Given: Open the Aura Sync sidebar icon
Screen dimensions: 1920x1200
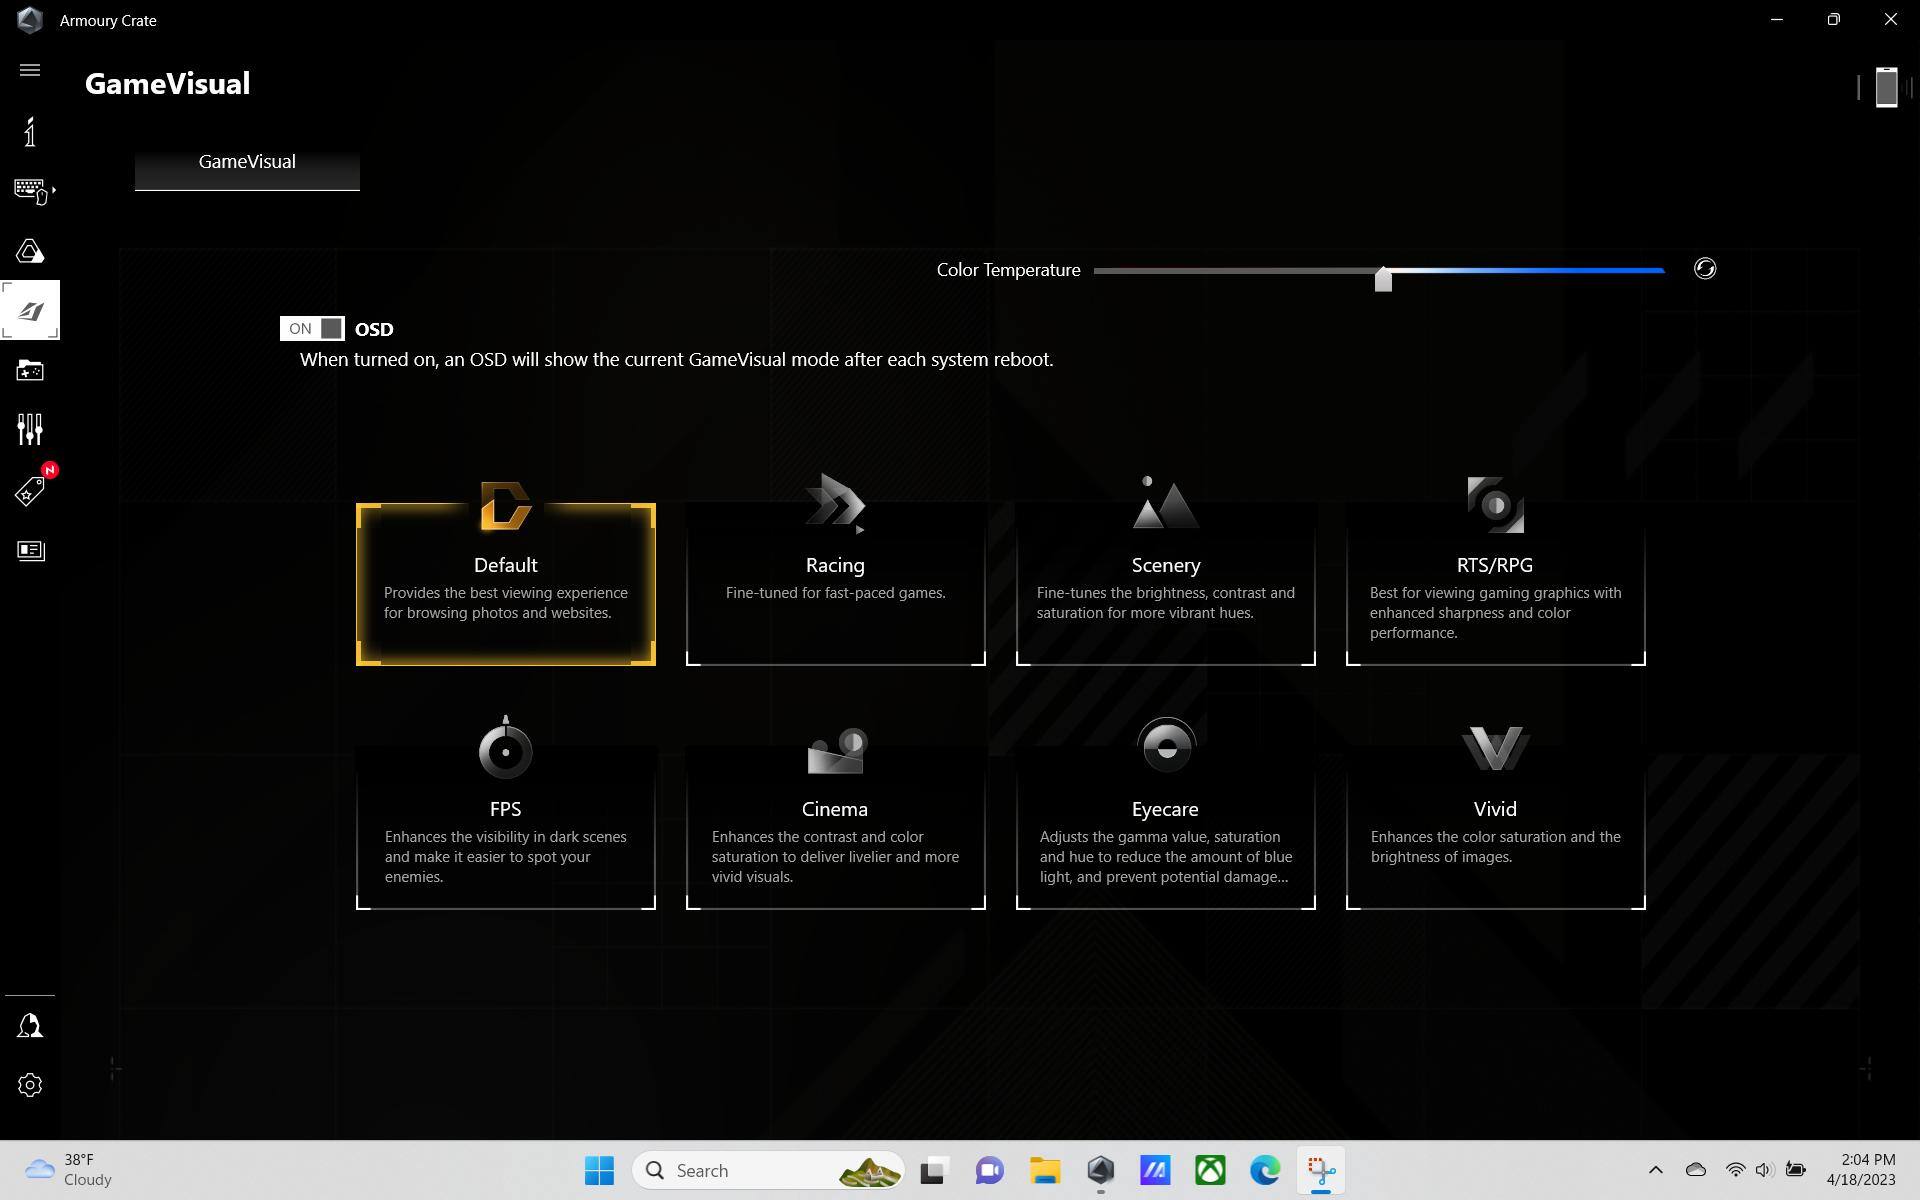Looking at the screenshot, I should pyautogui.click(x=30, y=251).
